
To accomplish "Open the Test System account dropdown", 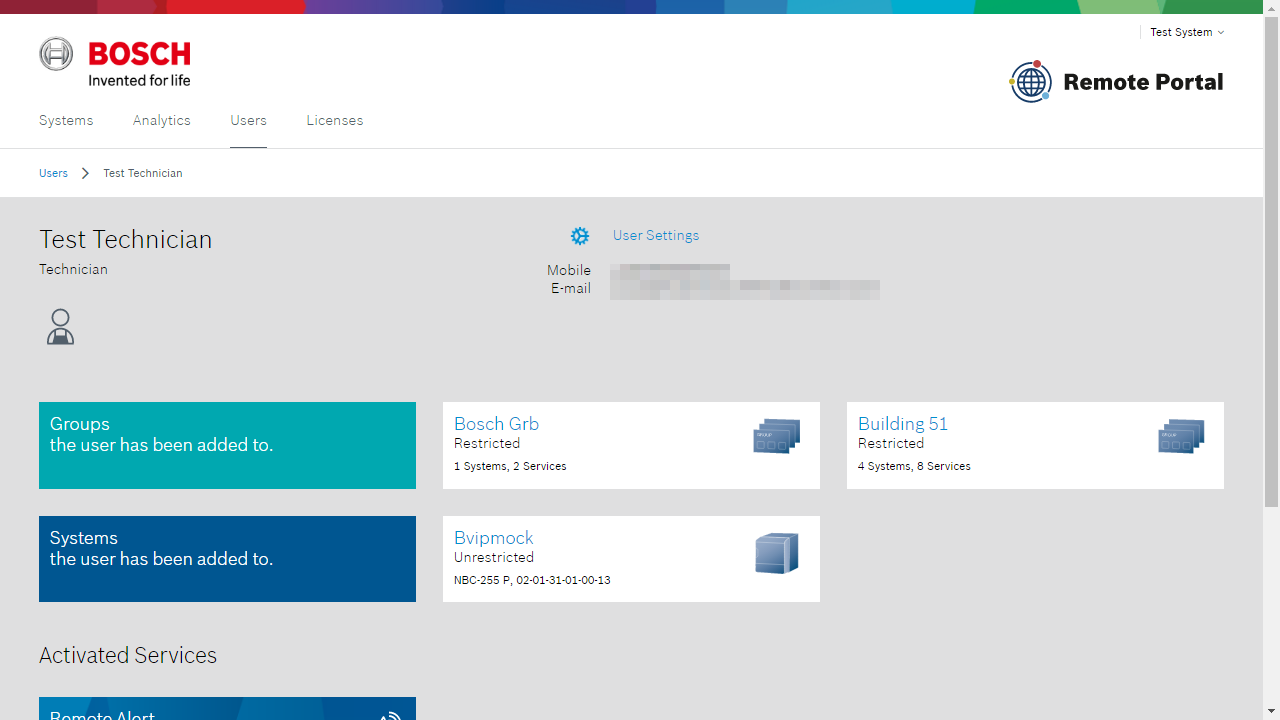I will click(x=1186, y=32).
